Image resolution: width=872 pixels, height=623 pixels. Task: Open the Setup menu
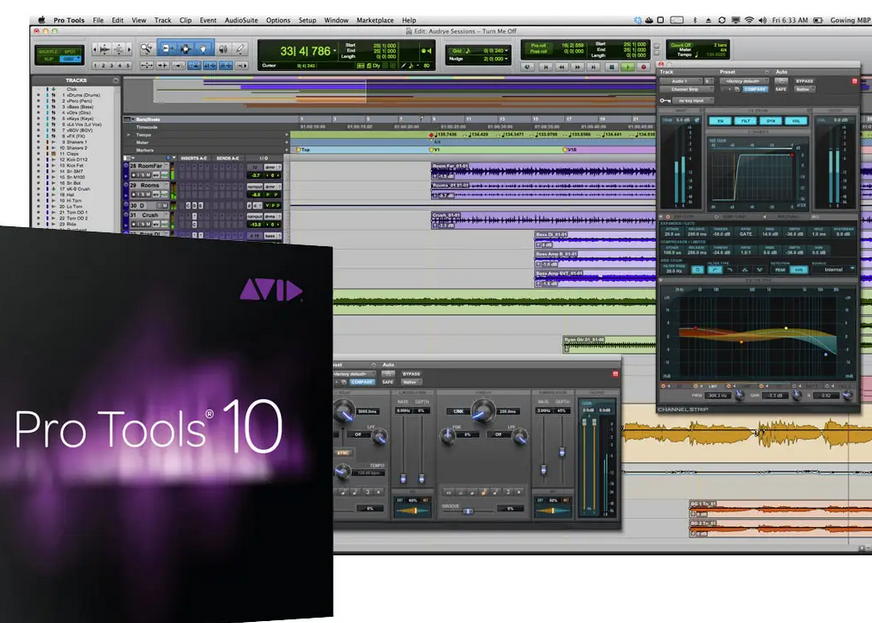click(307, 20)
